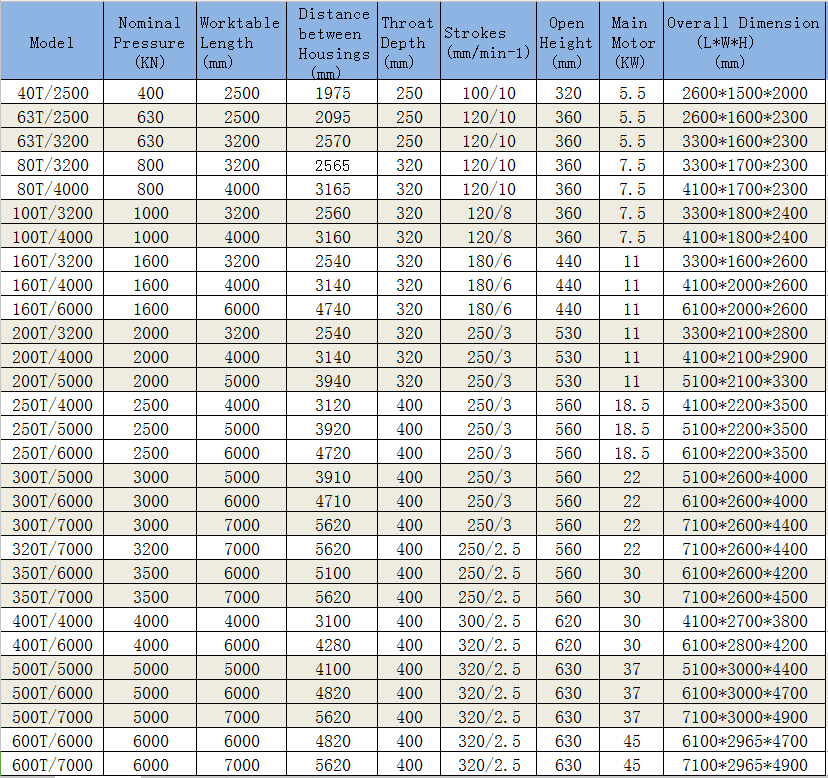Select the 600T/7000 model cell
The height and width of the screenshot is (778, 828).
pos(53,765)
